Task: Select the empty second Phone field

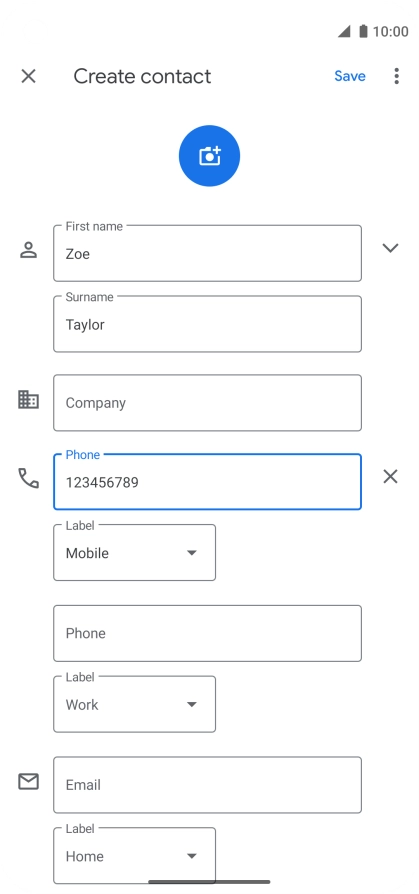Action: (x=208, y=633)
